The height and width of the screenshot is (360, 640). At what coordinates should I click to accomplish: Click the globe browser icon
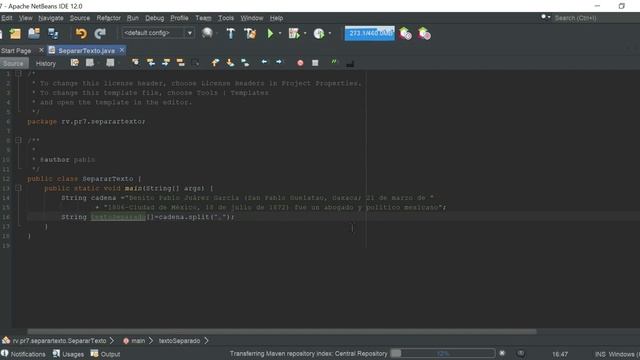coord(207,33)
